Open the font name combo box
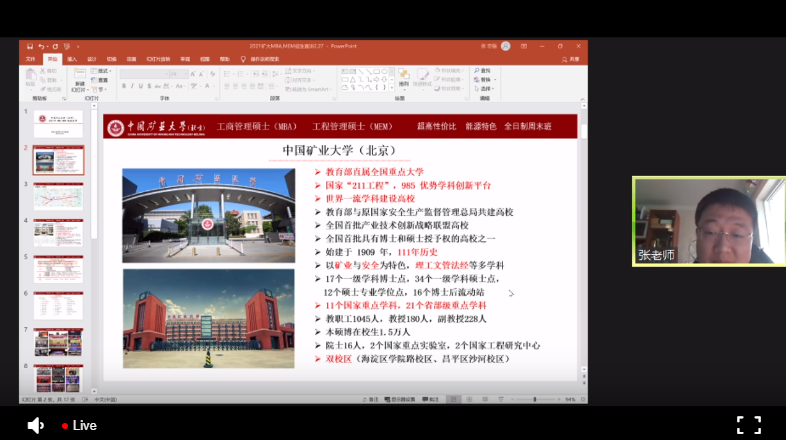Viewport: 786px width, 440px height. [x=144, y=74]
